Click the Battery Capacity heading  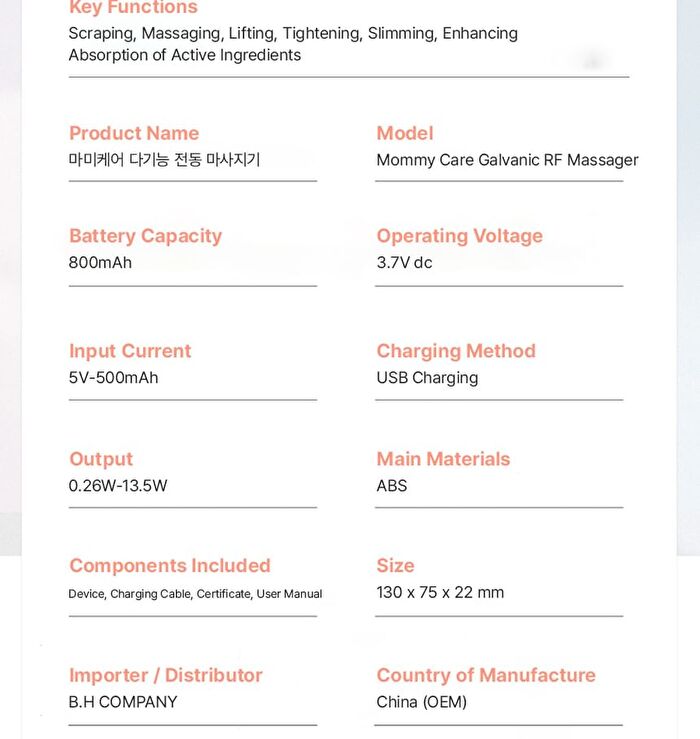pyautogui.click(x=145, y=236)
